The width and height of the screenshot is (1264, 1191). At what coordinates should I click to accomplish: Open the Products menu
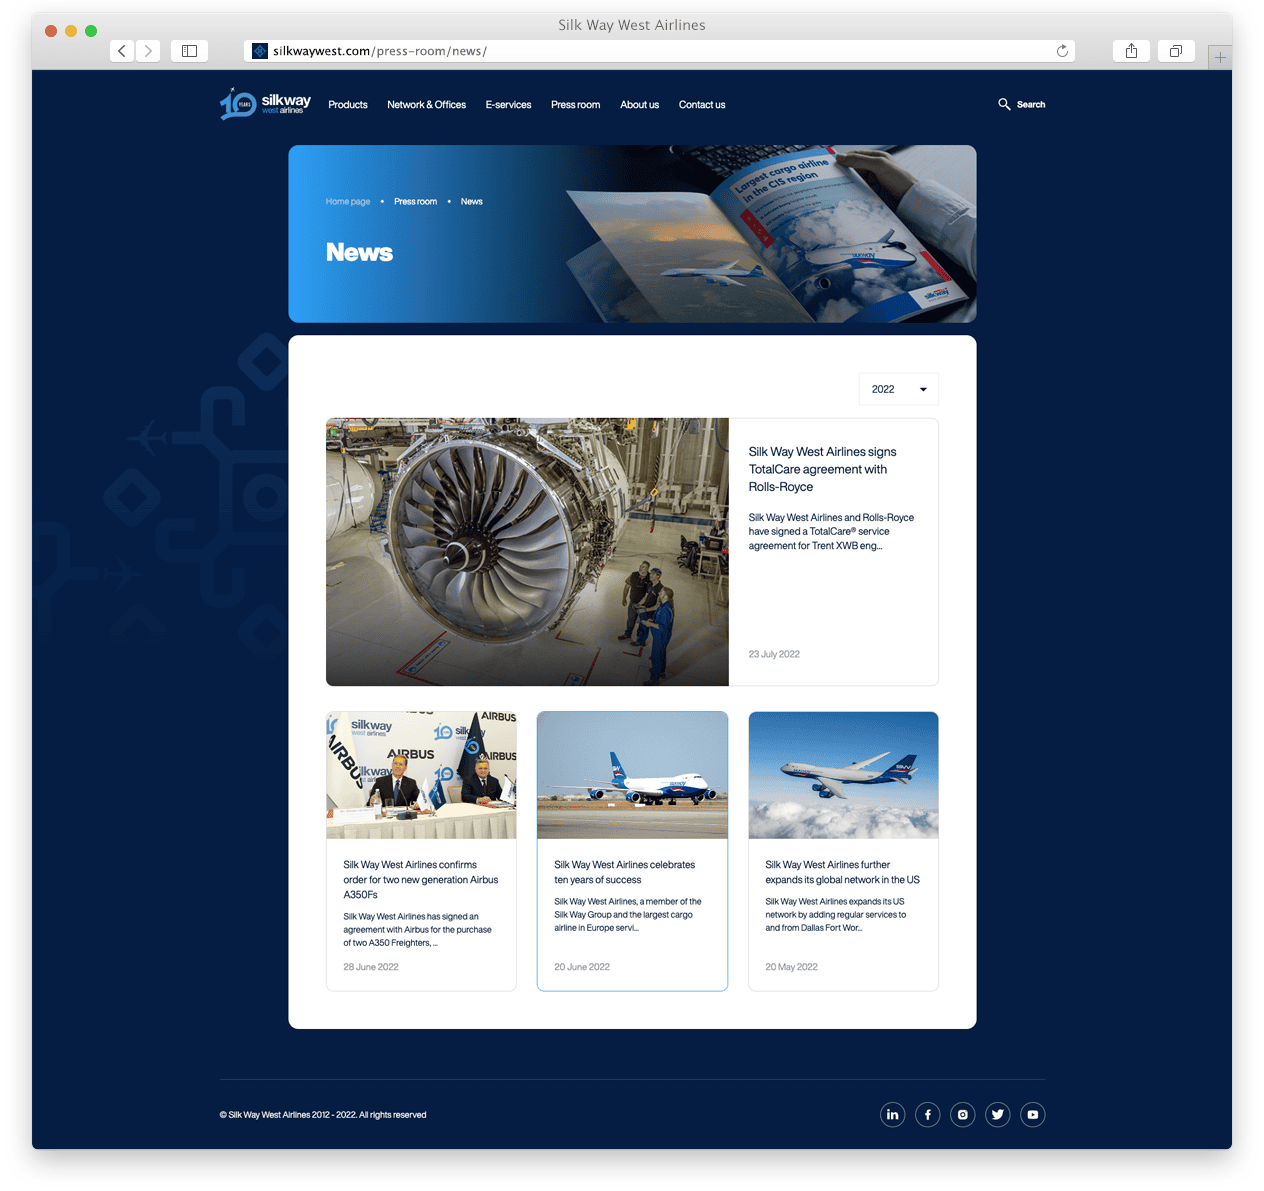click(348, 105)
